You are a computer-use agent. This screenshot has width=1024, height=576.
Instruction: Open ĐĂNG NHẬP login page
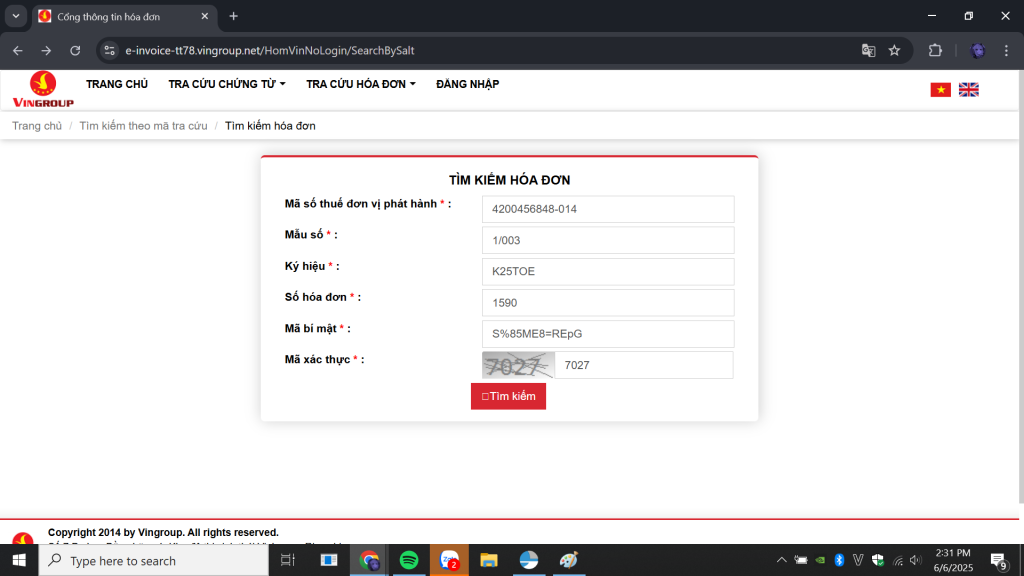coord(468,84)
